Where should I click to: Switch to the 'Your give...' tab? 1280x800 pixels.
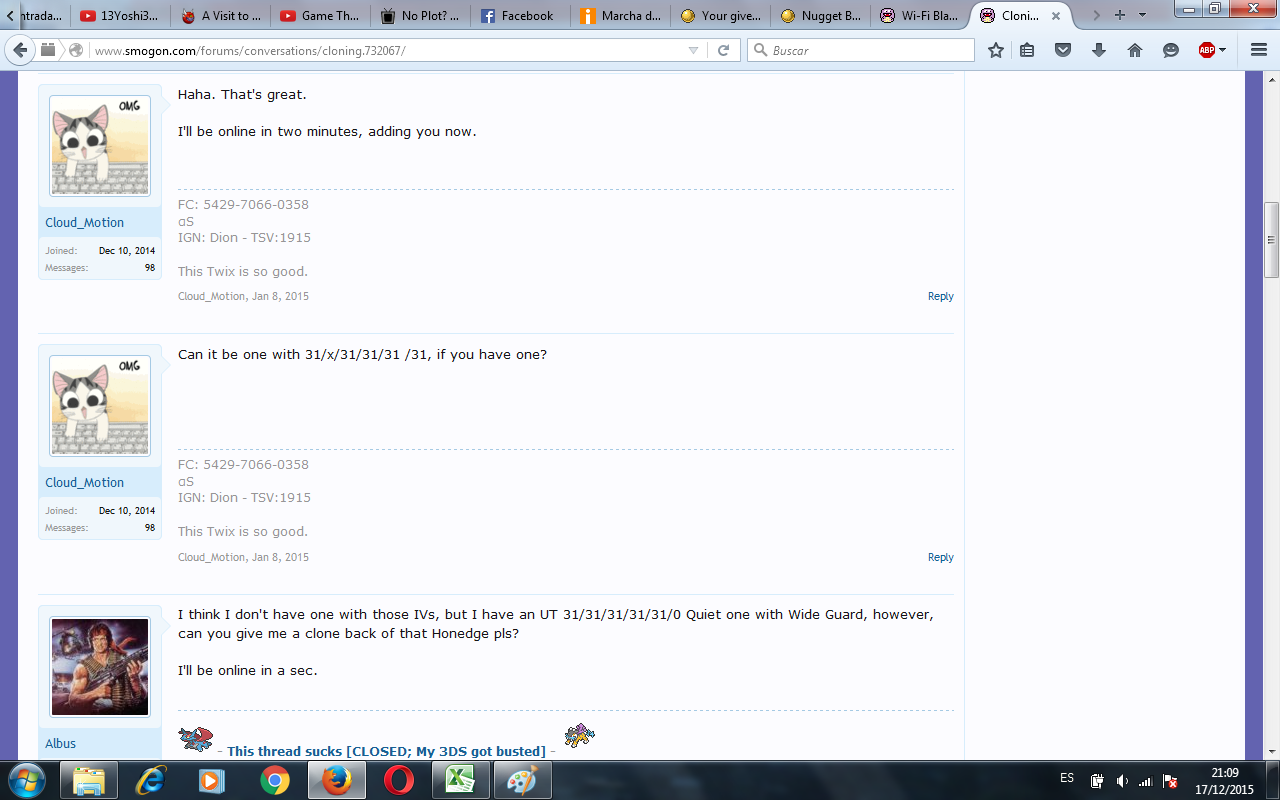[x=720, y=16]
